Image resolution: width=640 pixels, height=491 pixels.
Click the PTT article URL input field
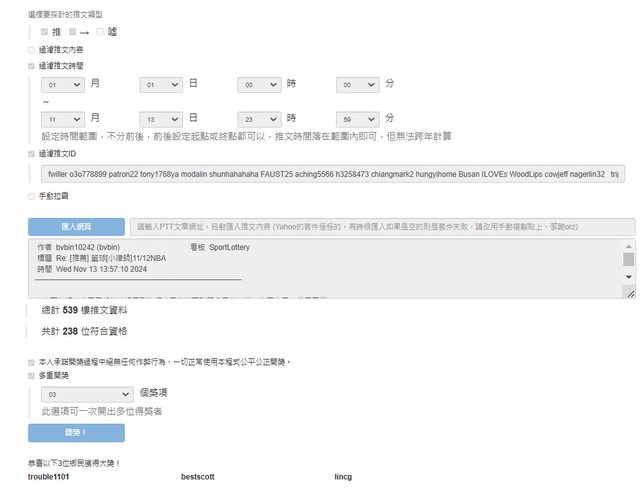point(384,227)
